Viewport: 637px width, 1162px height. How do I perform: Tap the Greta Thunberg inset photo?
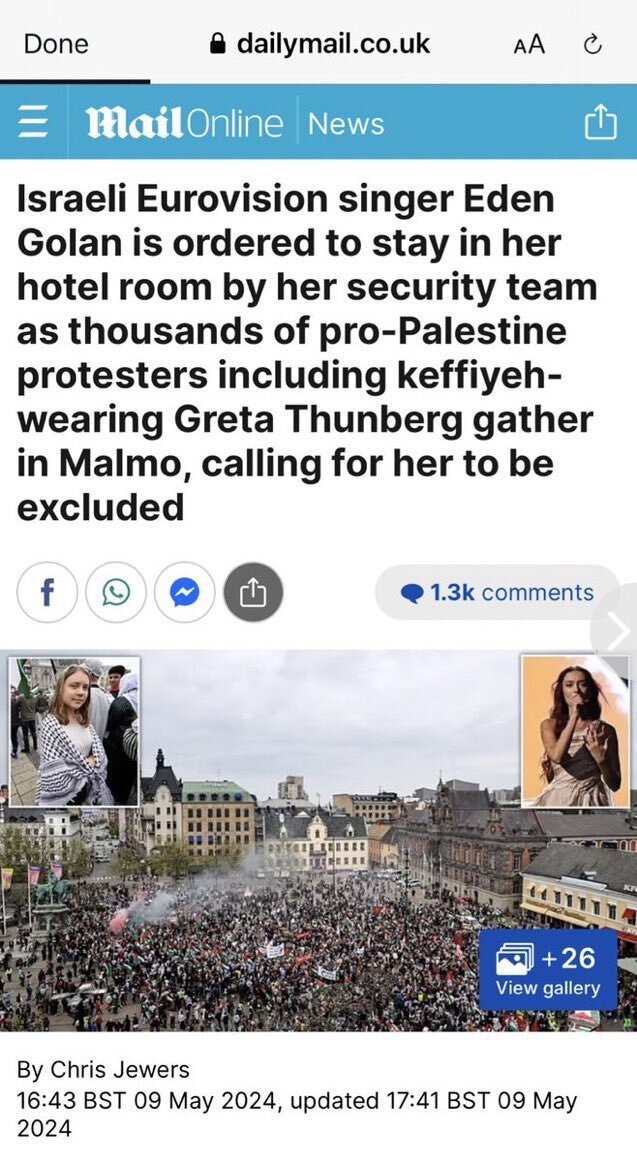[74, 731]
